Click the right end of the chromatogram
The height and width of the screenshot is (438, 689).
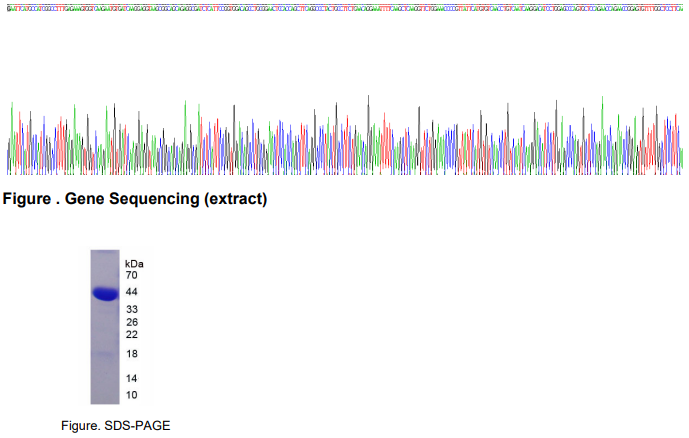[678, 150]
